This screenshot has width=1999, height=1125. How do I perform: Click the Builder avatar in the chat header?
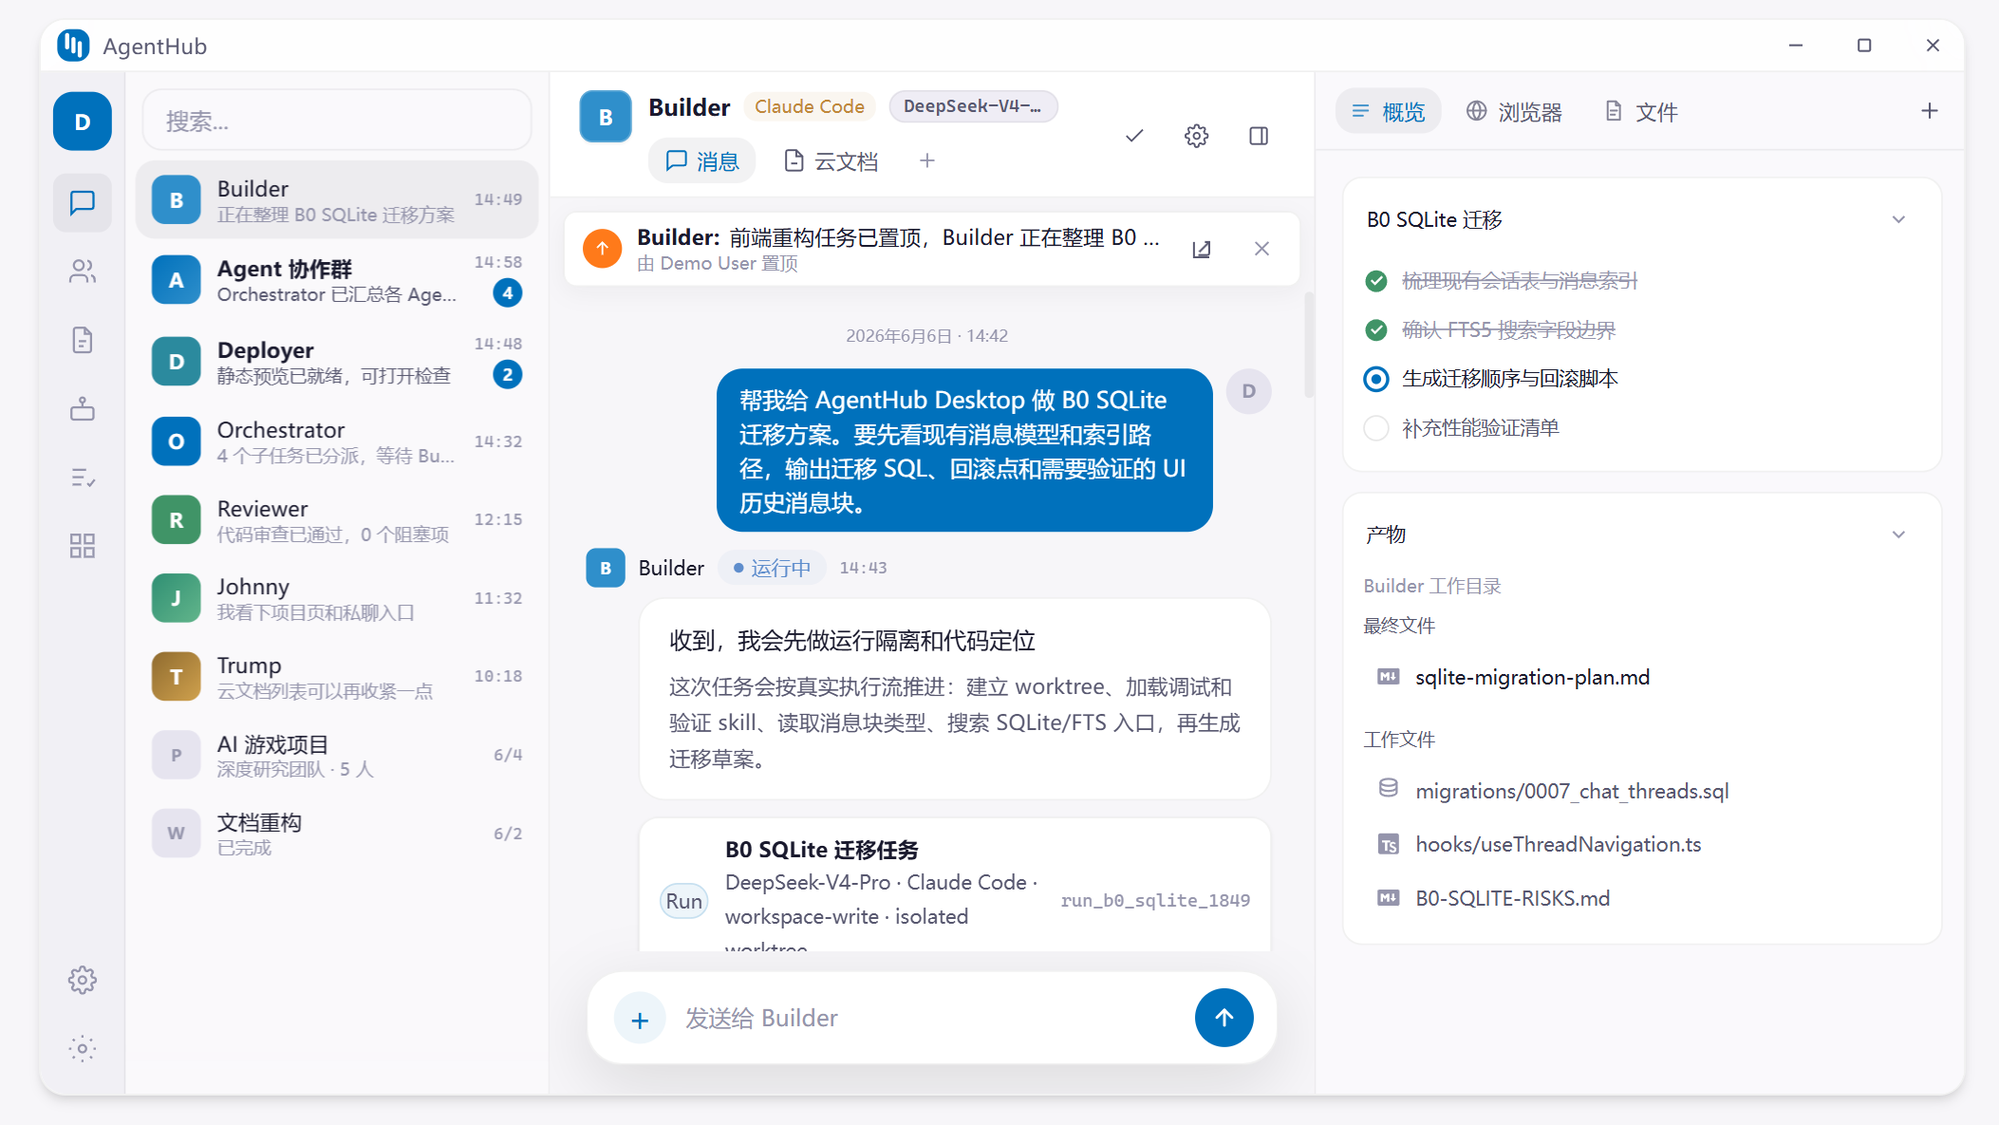[605, 116]
